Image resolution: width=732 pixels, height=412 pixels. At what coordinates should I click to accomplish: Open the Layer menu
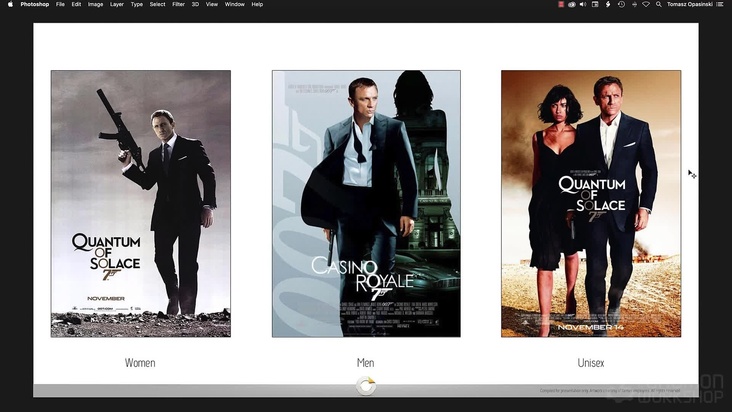(117, 4)
